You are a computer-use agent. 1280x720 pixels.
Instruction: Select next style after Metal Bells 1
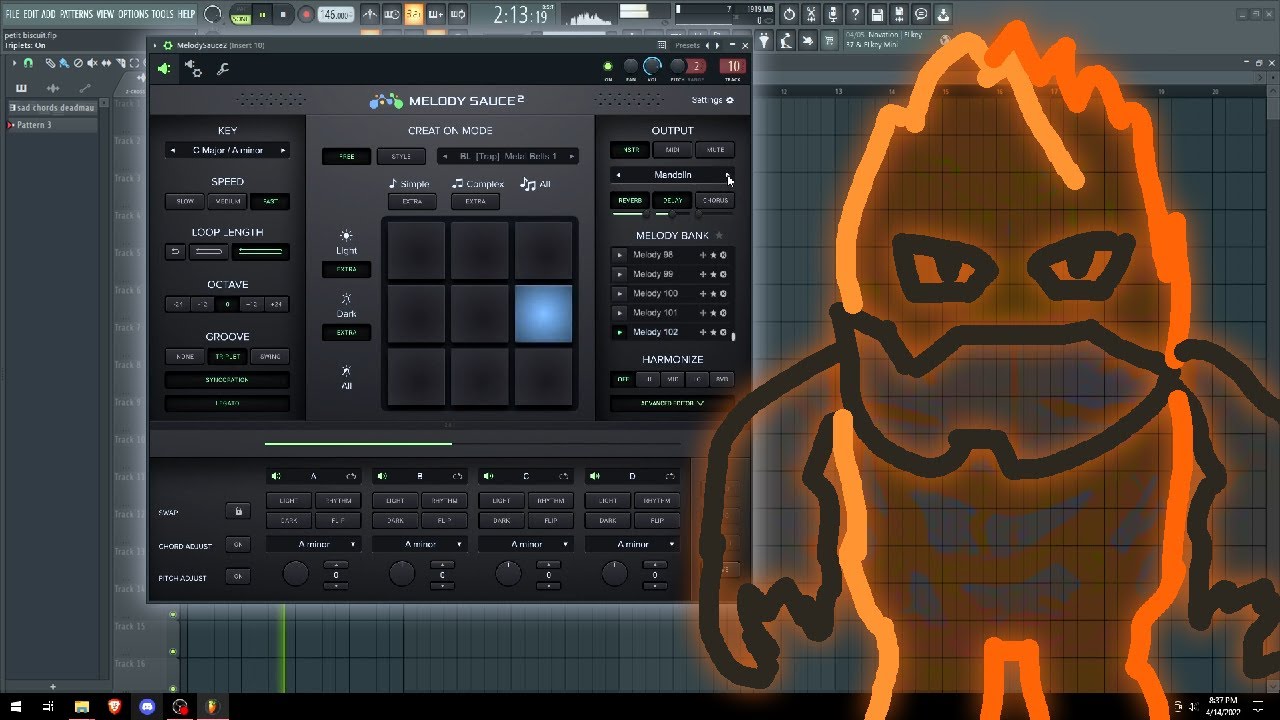571,156
